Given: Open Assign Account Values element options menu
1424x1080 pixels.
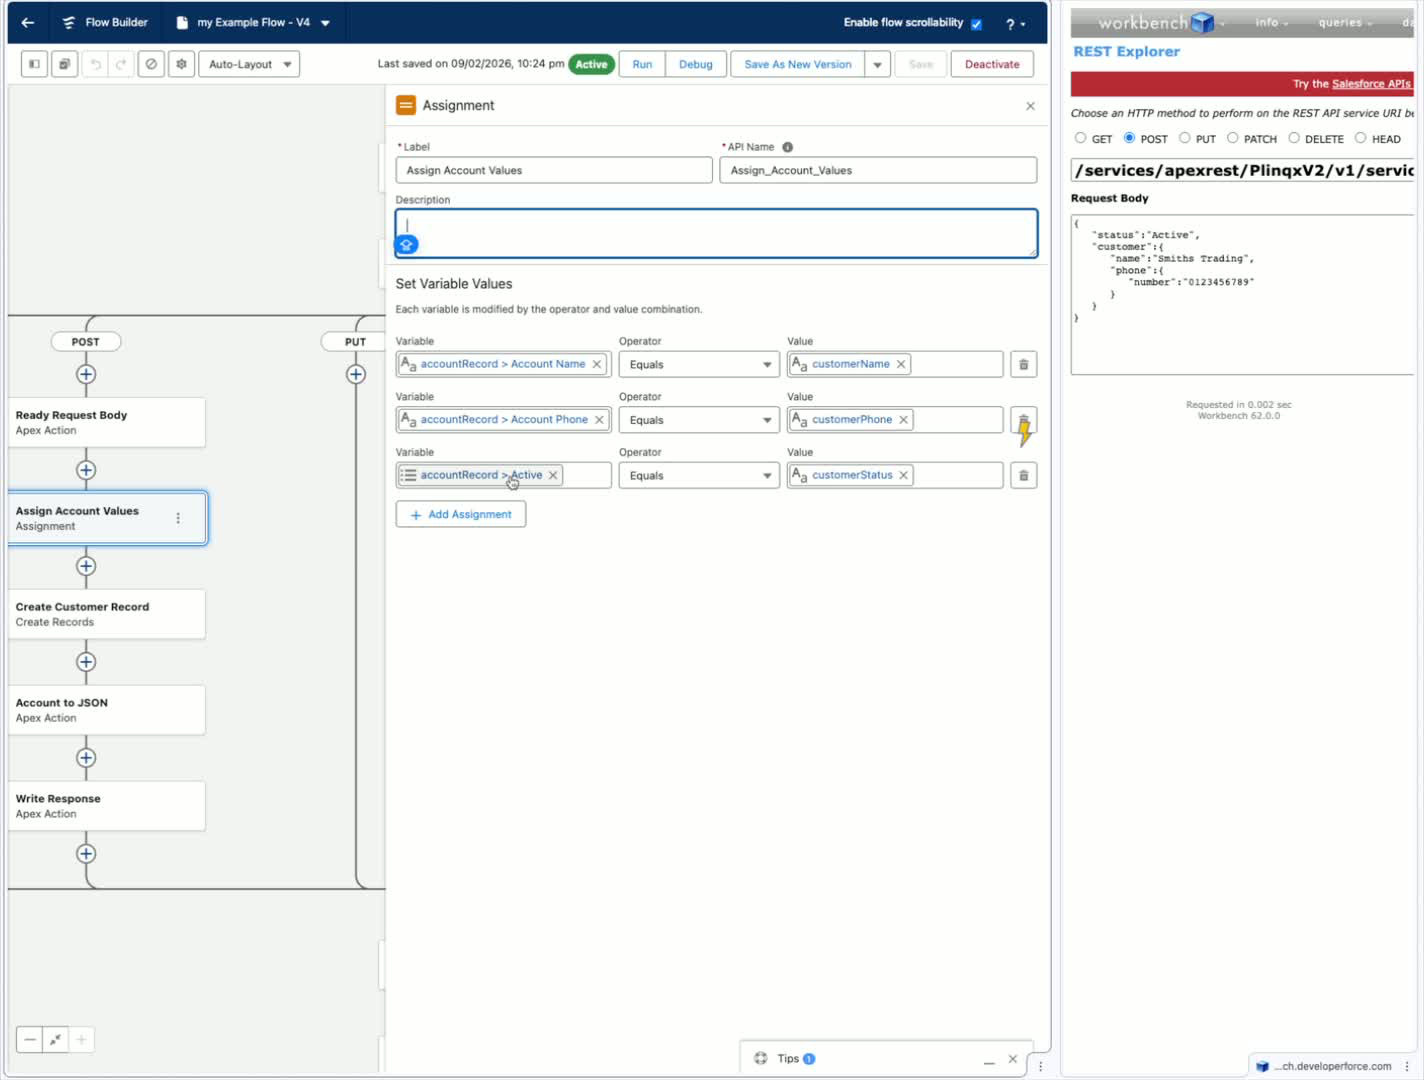Looking at the screenshot, I should (x=178, y=518).
